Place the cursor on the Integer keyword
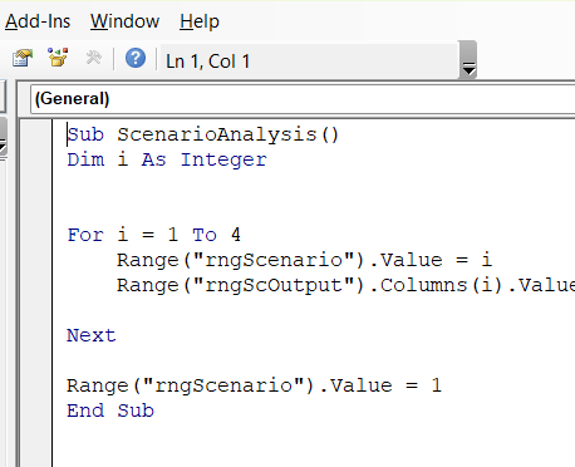 click(x=224, y=160)
